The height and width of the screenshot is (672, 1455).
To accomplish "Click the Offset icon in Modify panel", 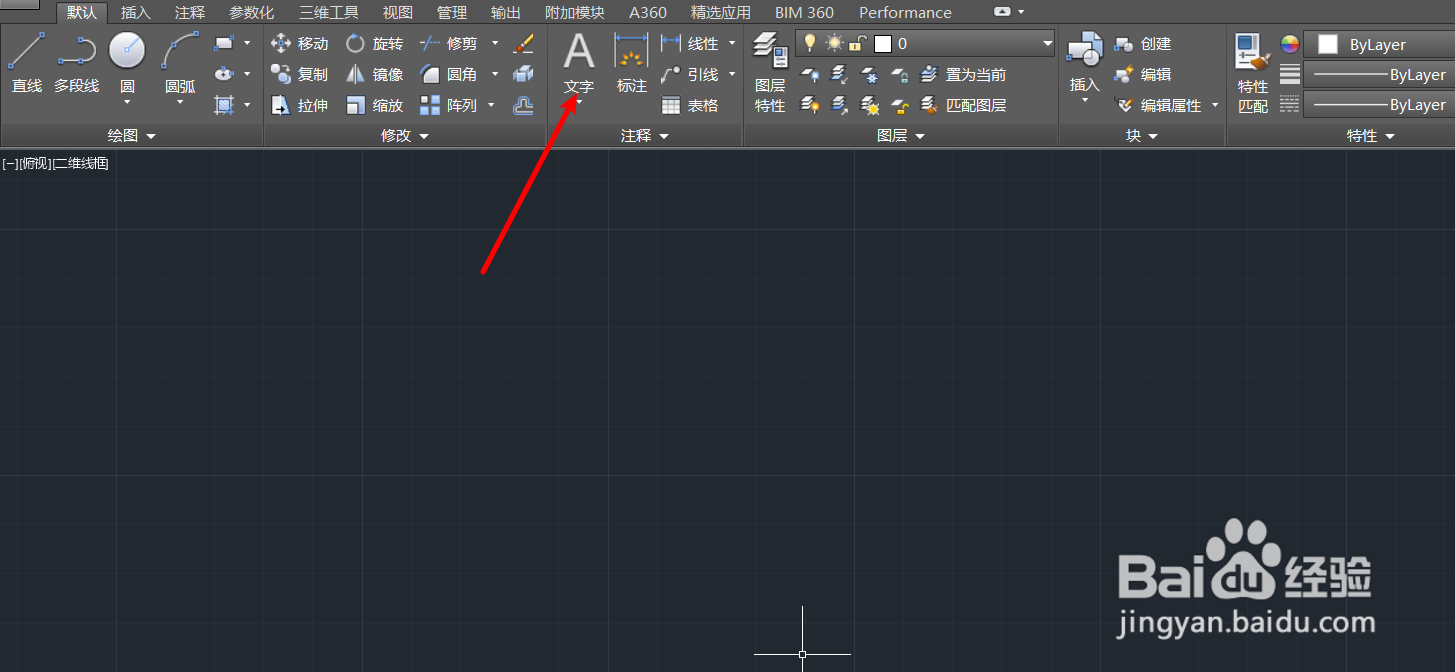I will click(x=523, y=105).
